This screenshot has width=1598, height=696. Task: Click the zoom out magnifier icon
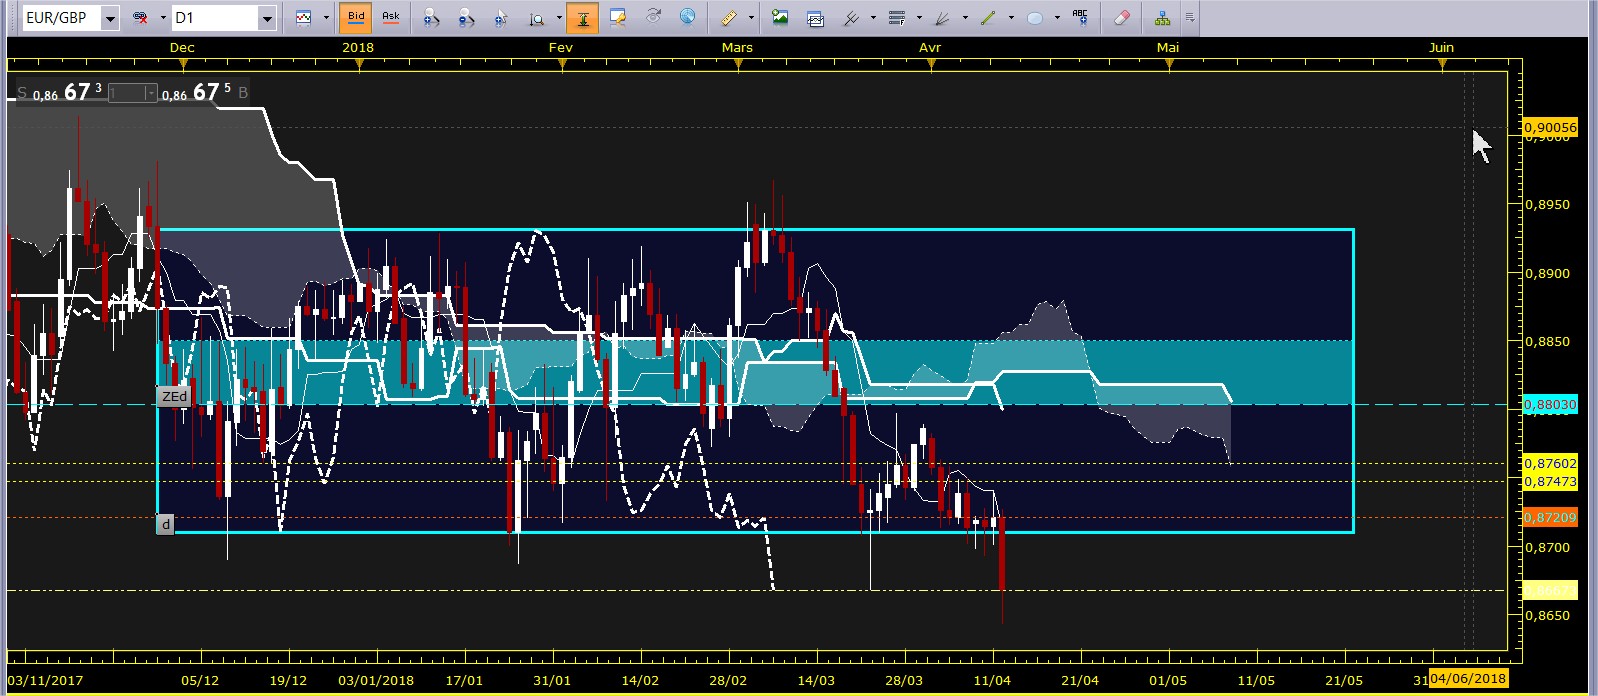click(466, 18)
